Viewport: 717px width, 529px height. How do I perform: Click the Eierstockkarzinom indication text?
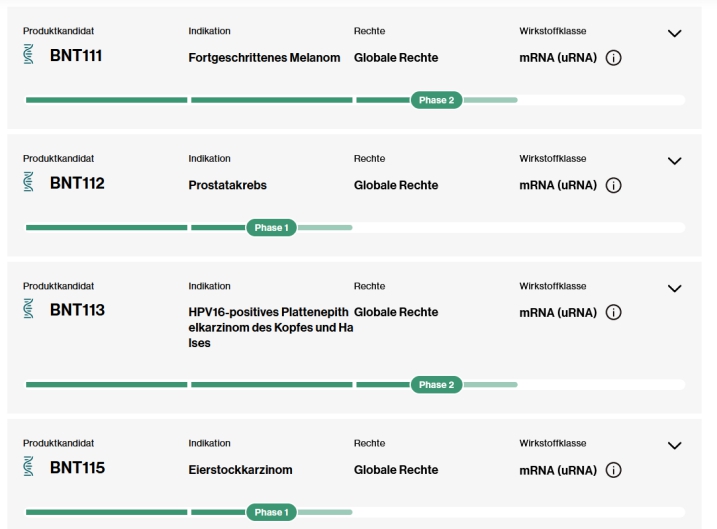pyautogui.click(x=240, y=470)
